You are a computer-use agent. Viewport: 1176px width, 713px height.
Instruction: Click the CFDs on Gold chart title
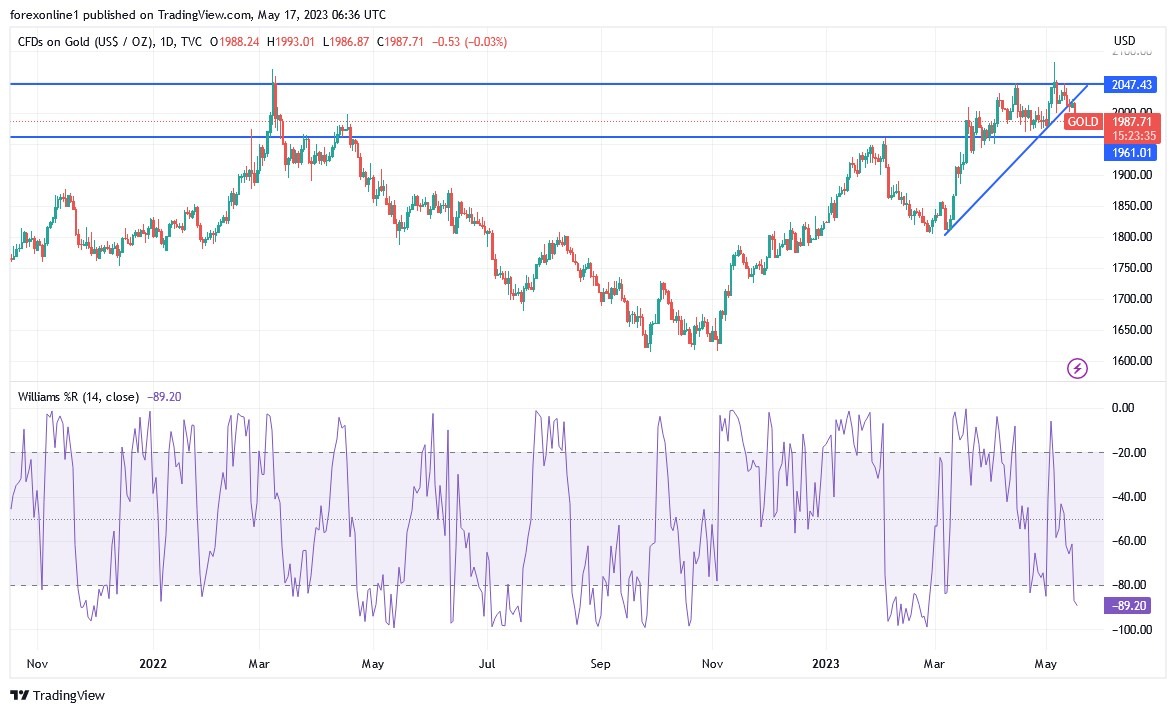click(110, 42)
